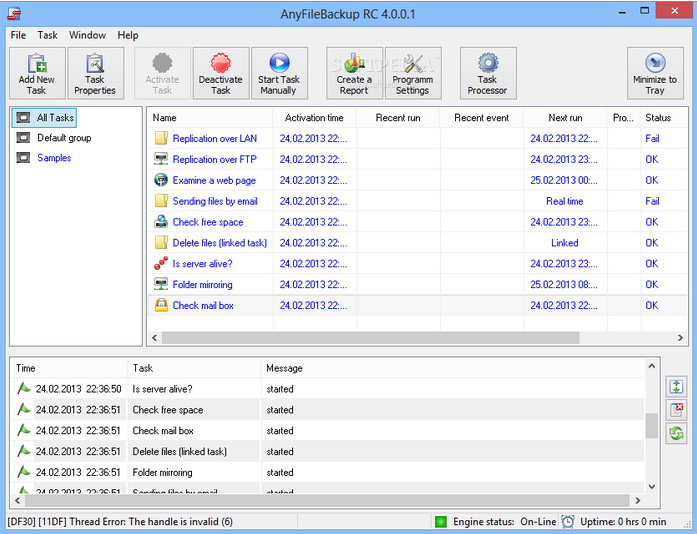The height and width of the screenshot is (534, 697).
Task: Sort by the Recent event column header
Action: pyautogui.click(x=481, y=118)
